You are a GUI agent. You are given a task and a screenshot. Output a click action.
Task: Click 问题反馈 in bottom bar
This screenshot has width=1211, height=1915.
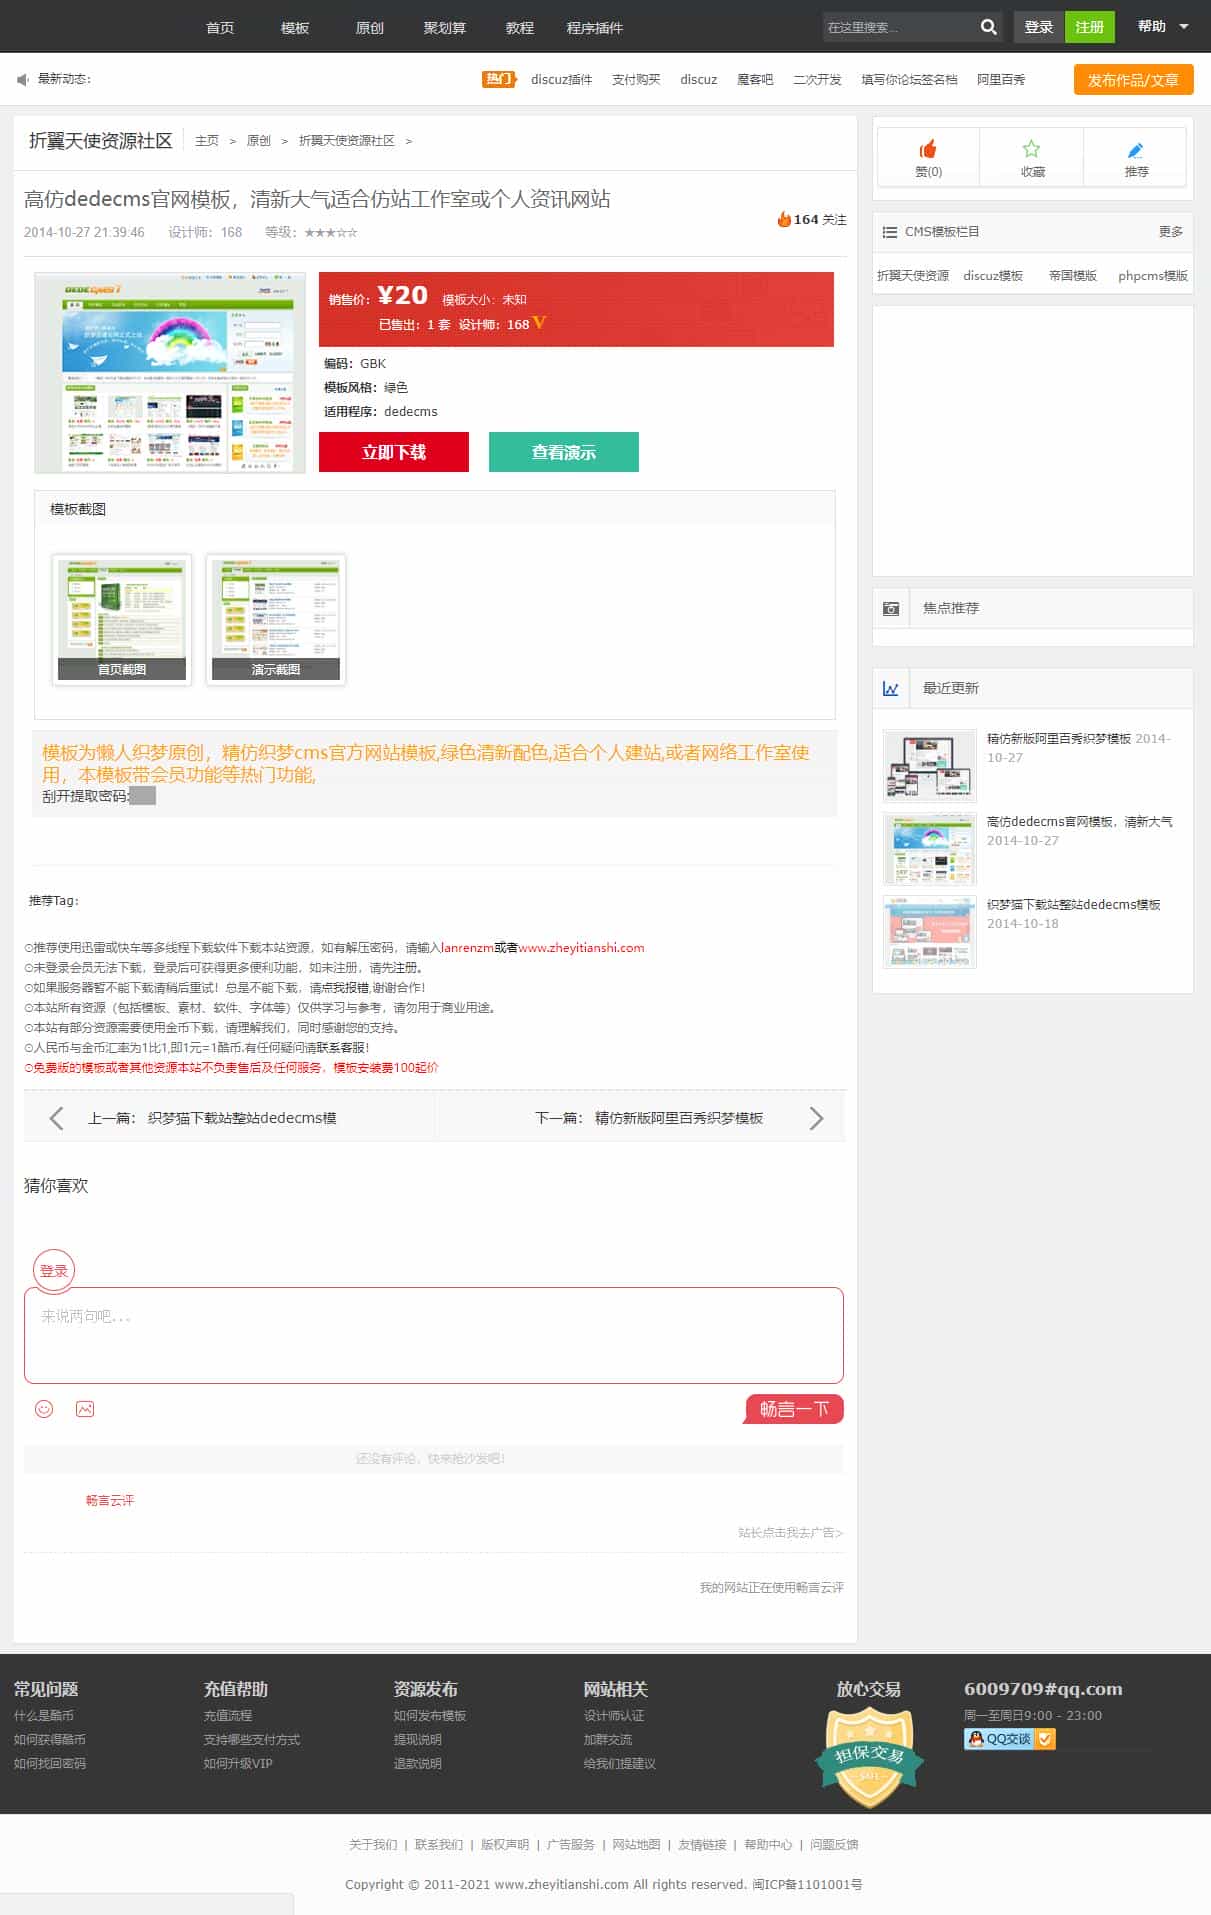(834, 1844)
